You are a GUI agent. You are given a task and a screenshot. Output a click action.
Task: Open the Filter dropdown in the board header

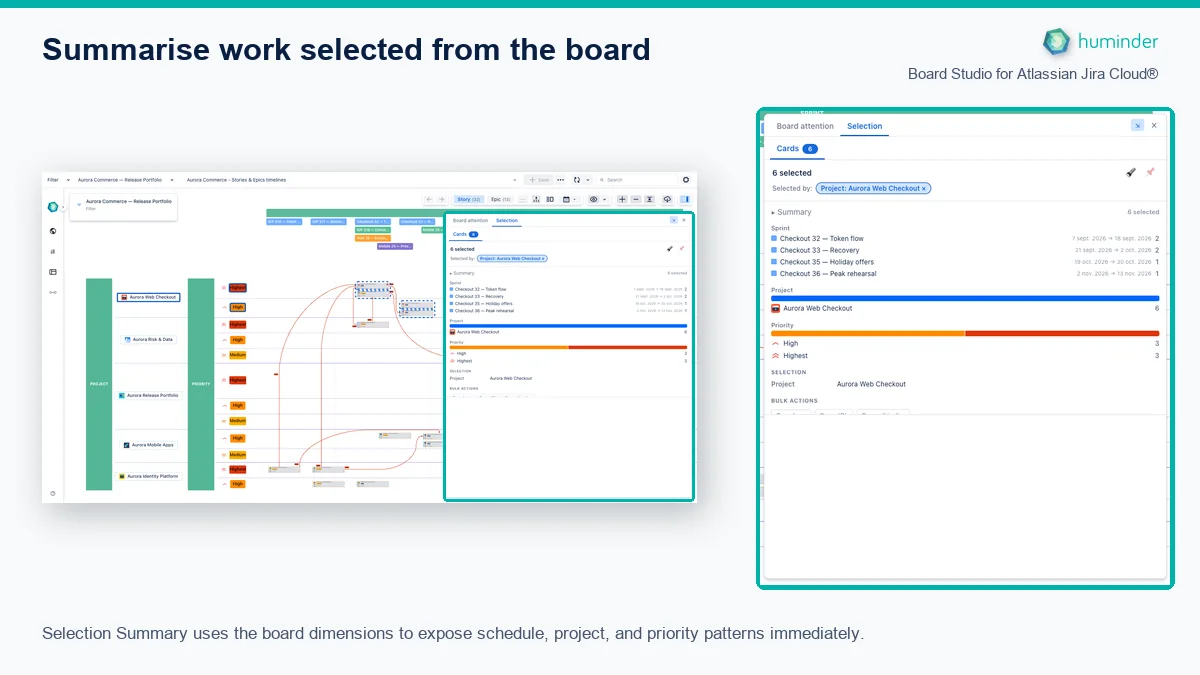point(58,180)
